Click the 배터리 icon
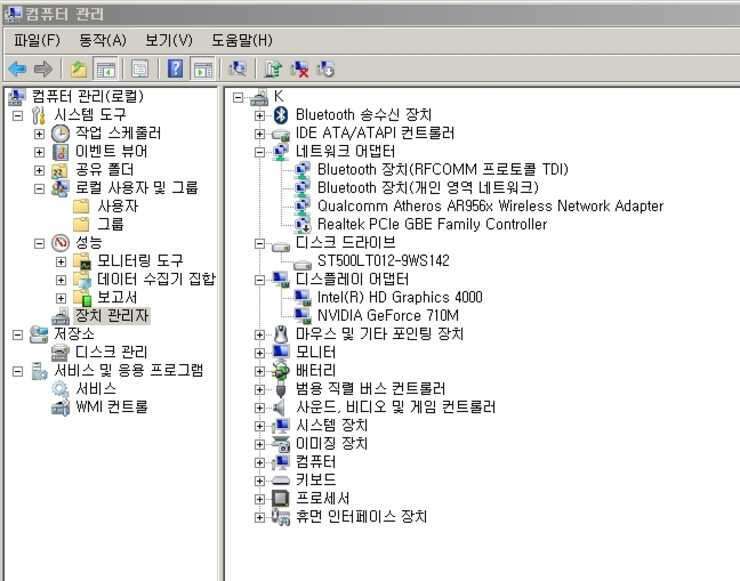 tap(281, 370)
